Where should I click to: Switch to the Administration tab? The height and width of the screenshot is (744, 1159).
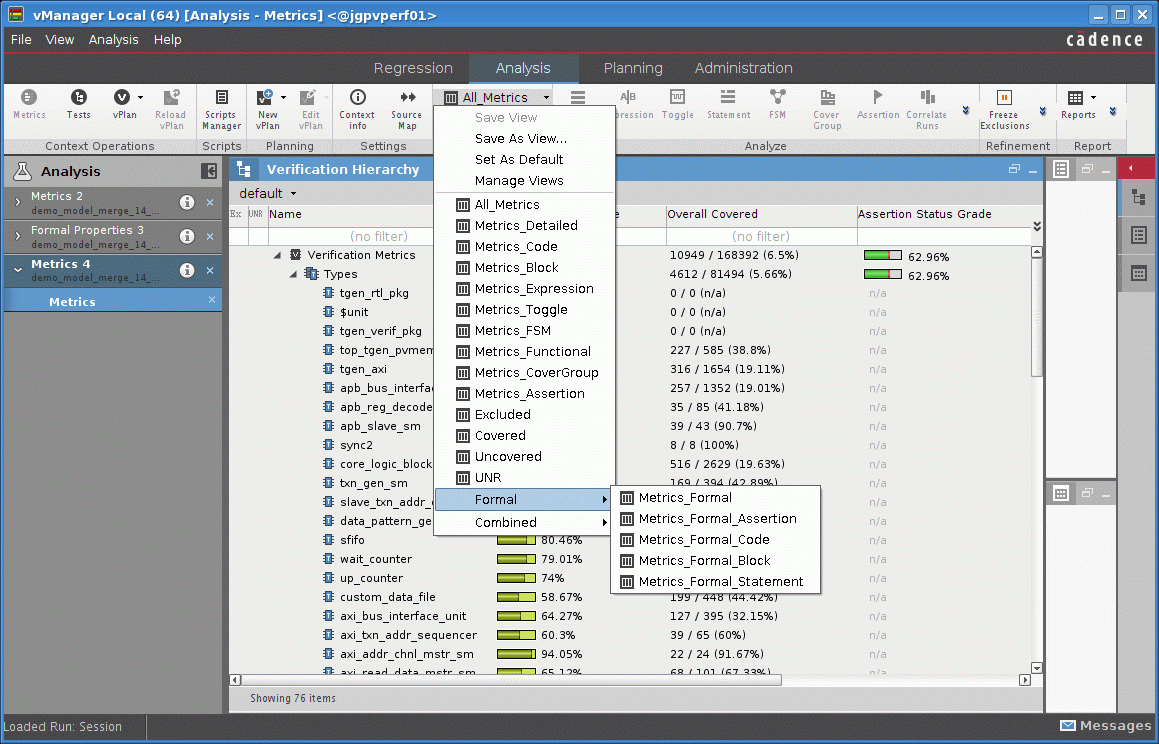click(x=743, y=68)
